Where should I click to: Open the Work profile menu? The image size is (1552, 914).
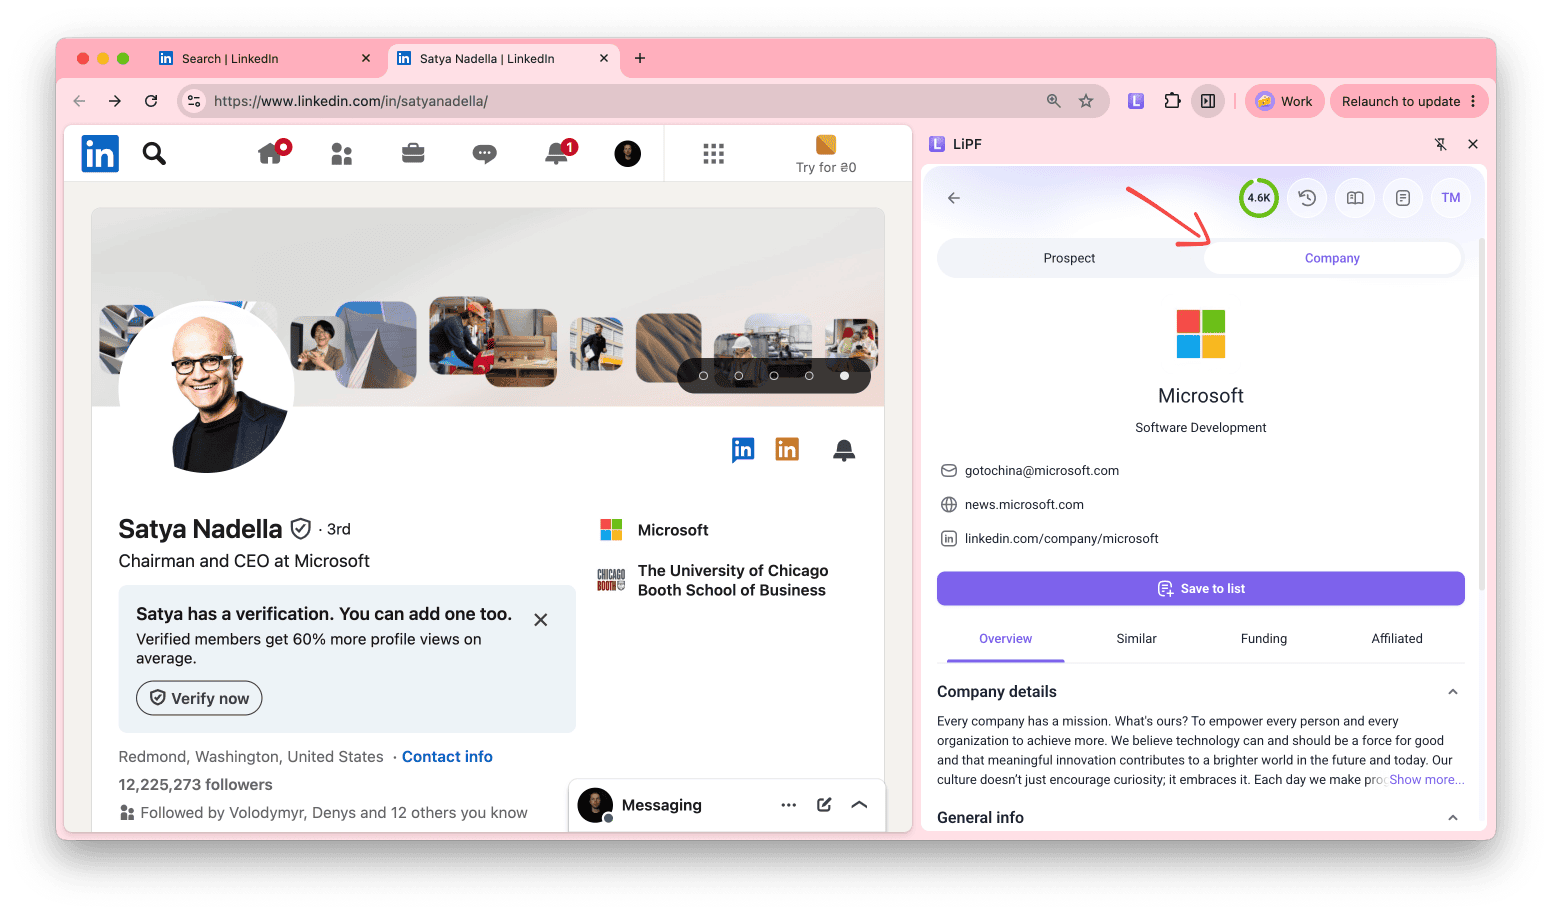(x=1285, y=101)
